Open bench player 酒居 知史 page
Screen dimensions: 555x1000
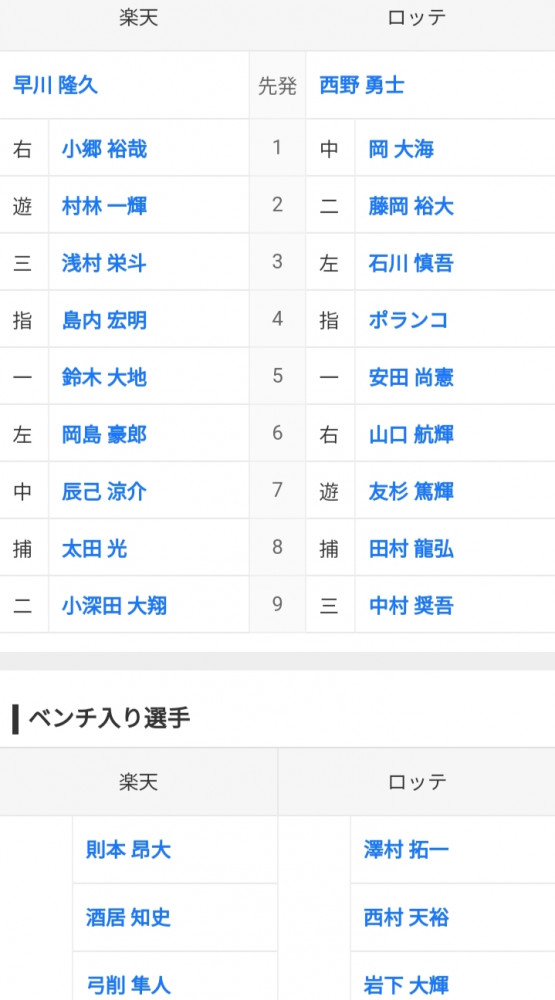point(128,917)
